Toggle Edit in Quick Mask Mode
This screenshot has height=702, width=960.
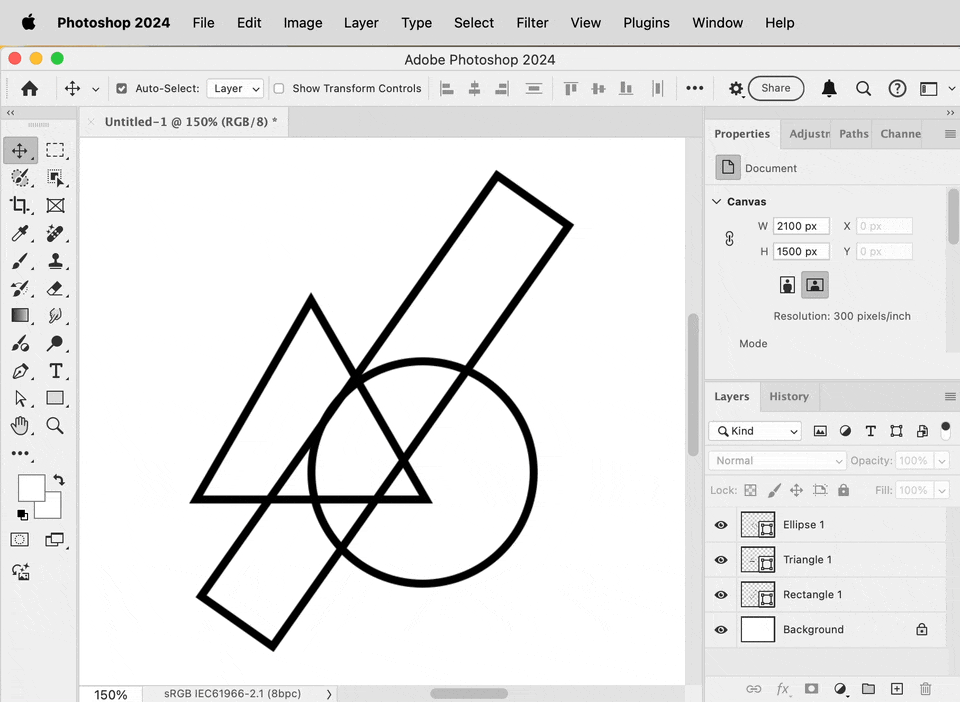tap(20, 539)
